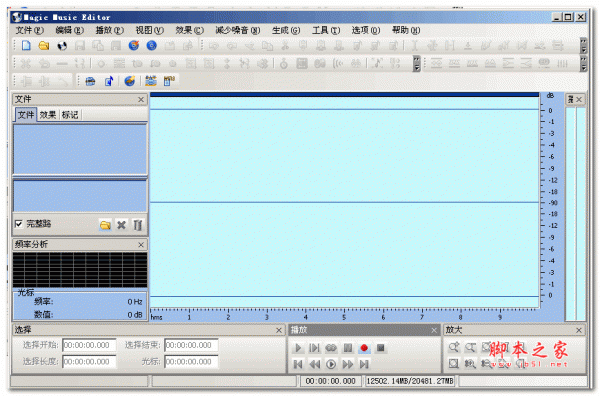The height and width of the screenshot is (396, 600).
Task: Click the play-to-end button next to Play
Action: click(315, 348)
